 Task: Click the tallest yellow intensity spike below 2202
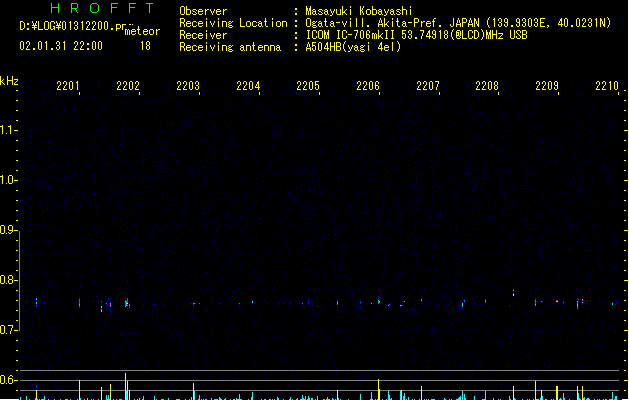click(126, 386)
